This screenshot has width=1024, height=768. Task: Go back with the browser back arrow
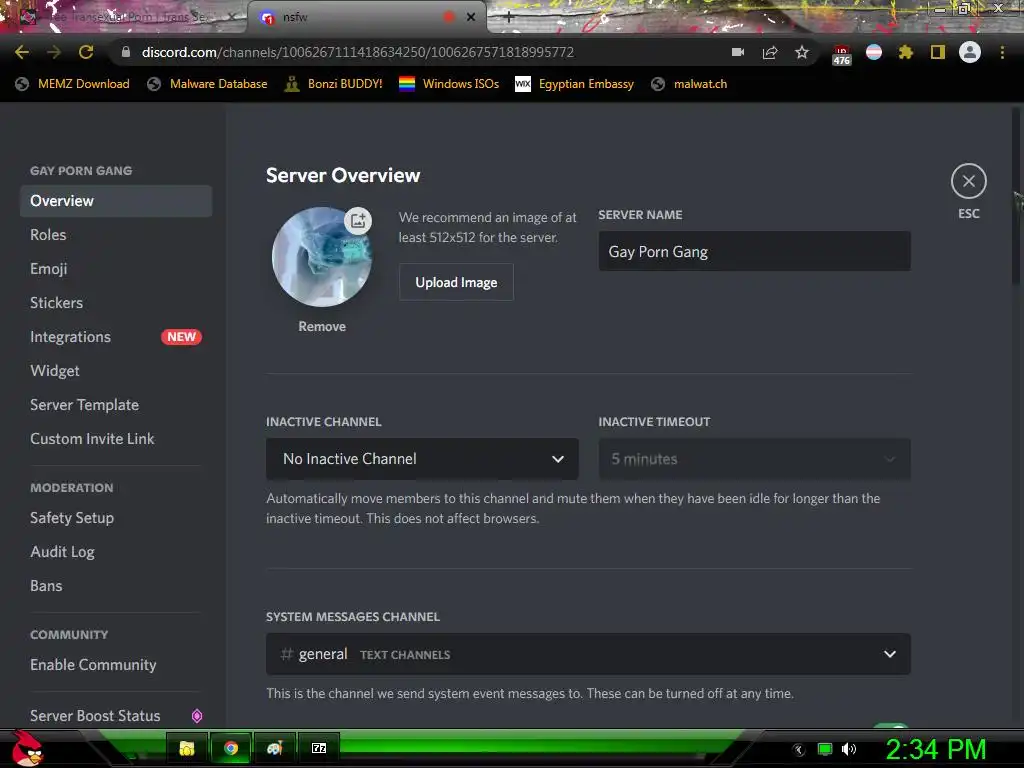click(22, 52)
